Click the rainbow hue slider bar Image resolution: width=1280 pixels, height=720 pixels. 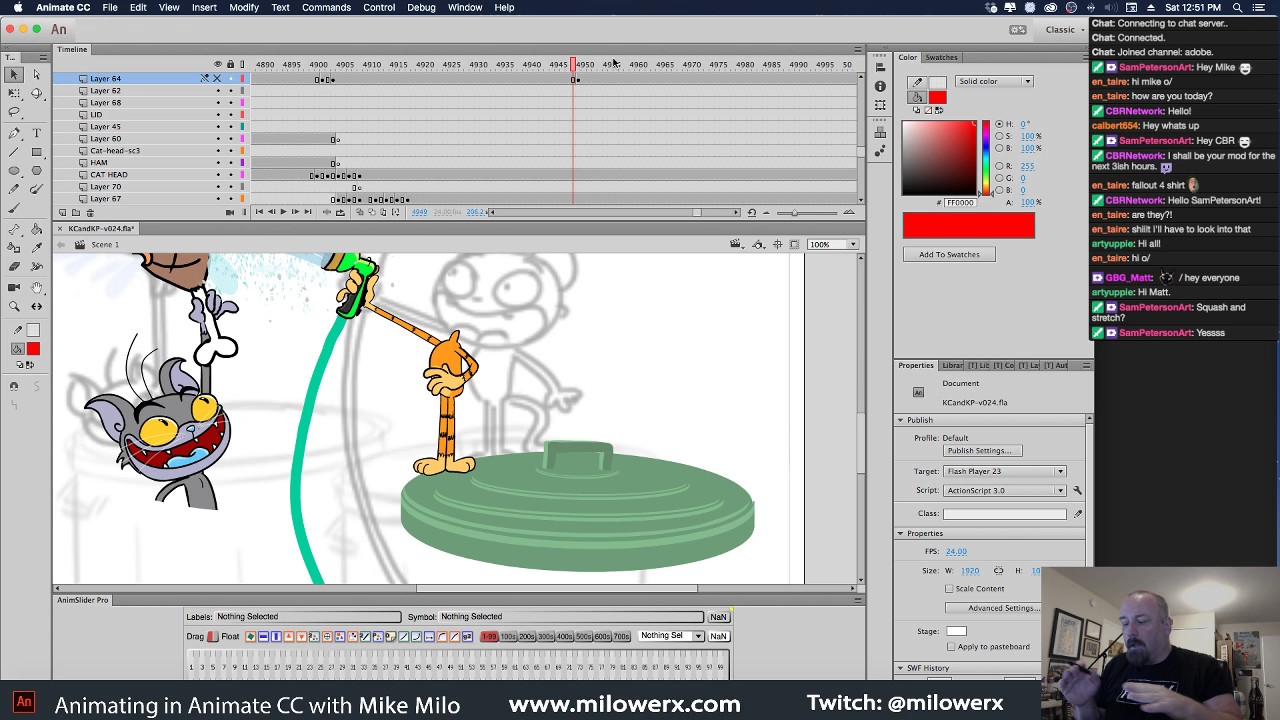985,158
